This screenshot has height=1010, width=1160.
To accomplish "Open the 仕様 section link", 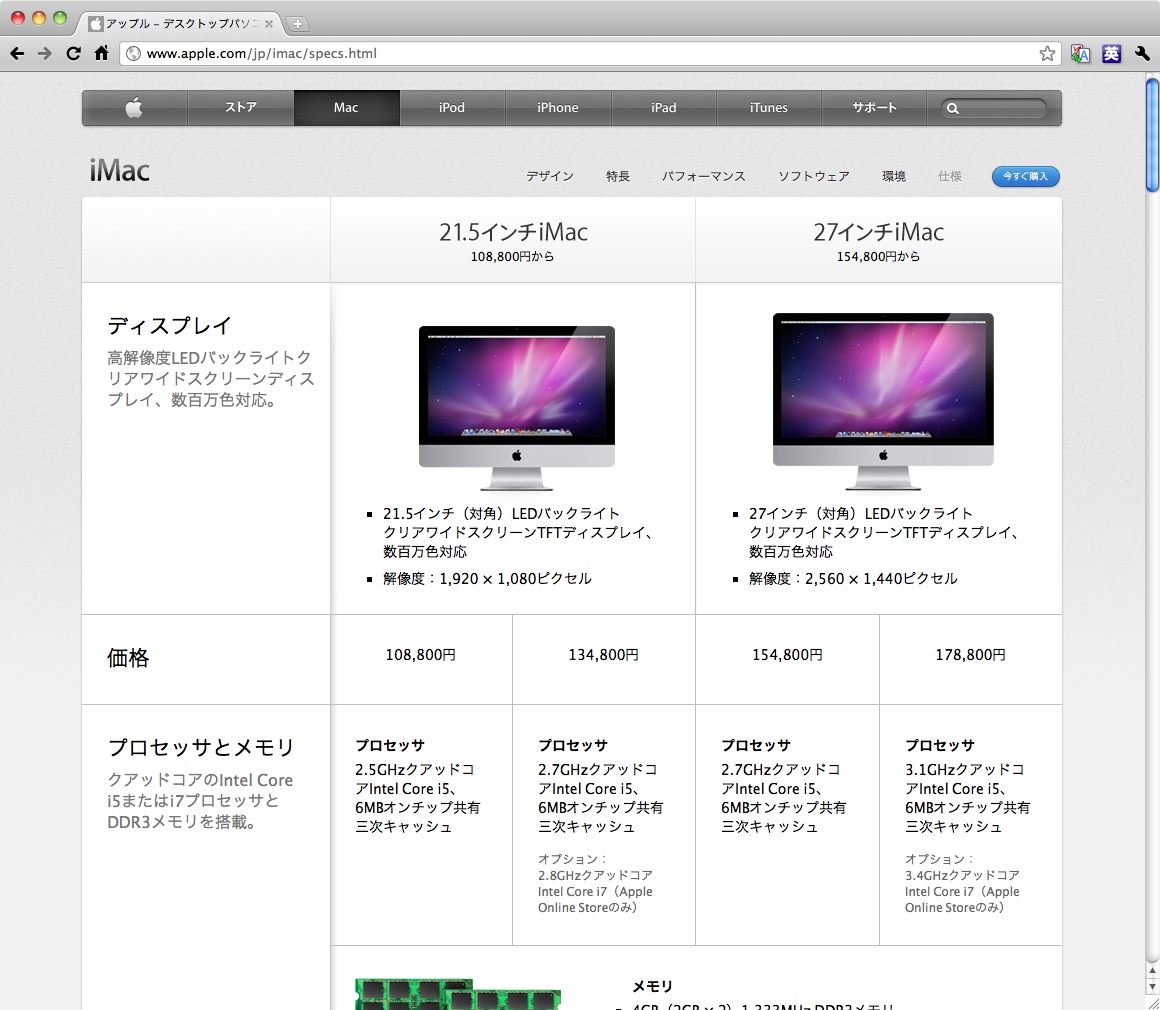I will coord(950,176).
